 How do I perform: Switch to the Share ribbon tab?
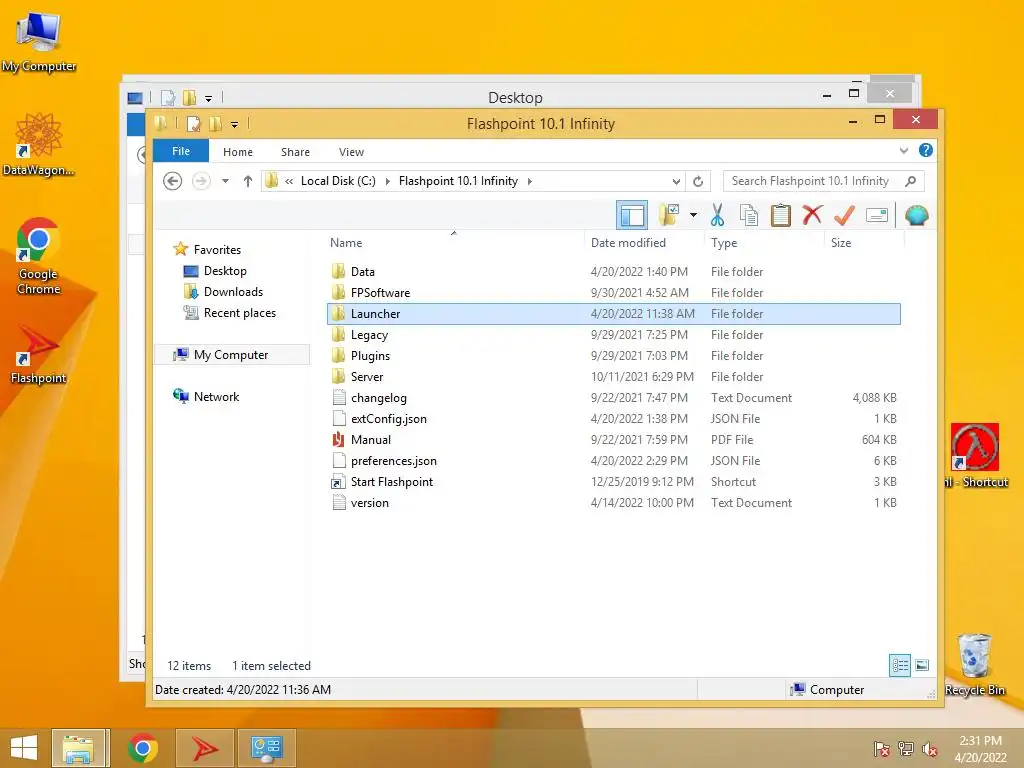(295, 152)
